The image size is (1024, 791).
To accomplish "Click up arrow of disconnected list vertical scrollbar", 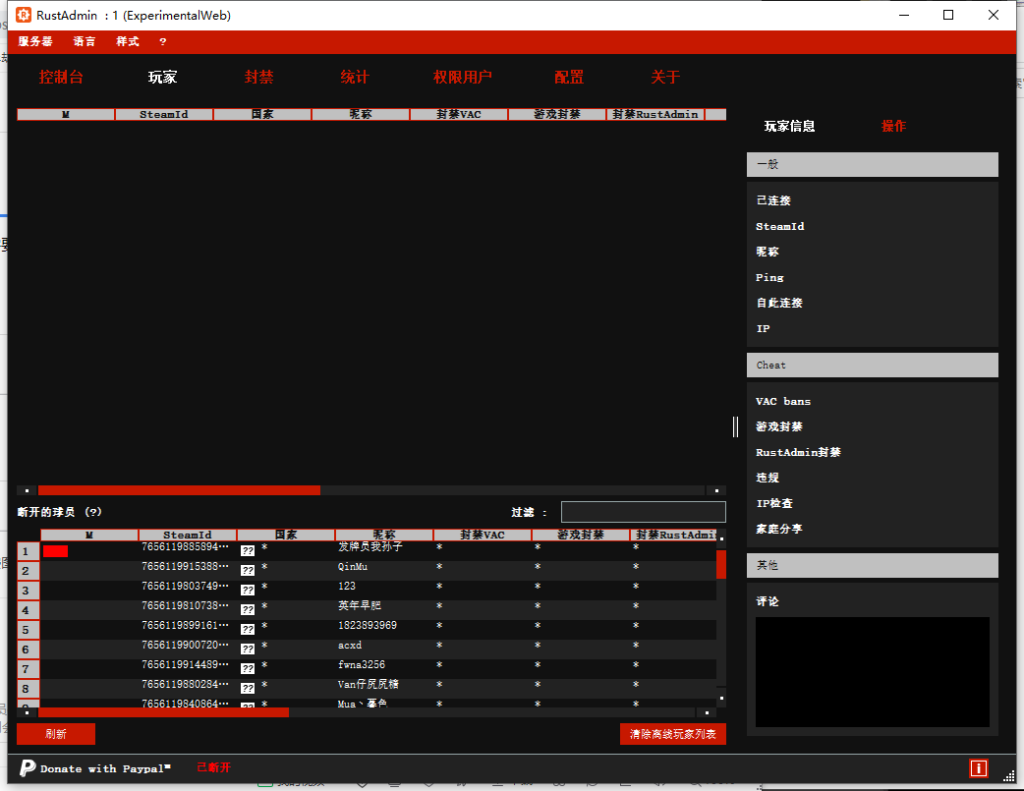I will click(x=722, y=539).
